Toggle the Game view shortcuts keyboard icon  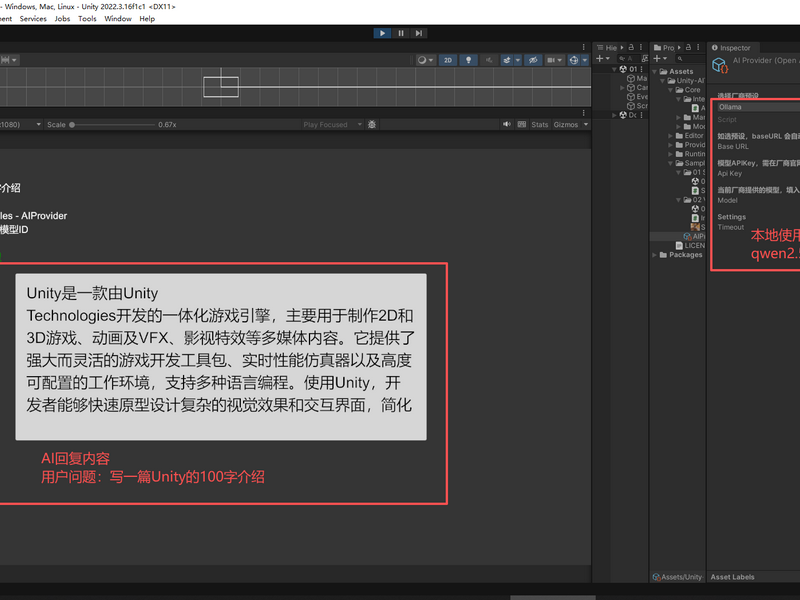click(521, 124)
